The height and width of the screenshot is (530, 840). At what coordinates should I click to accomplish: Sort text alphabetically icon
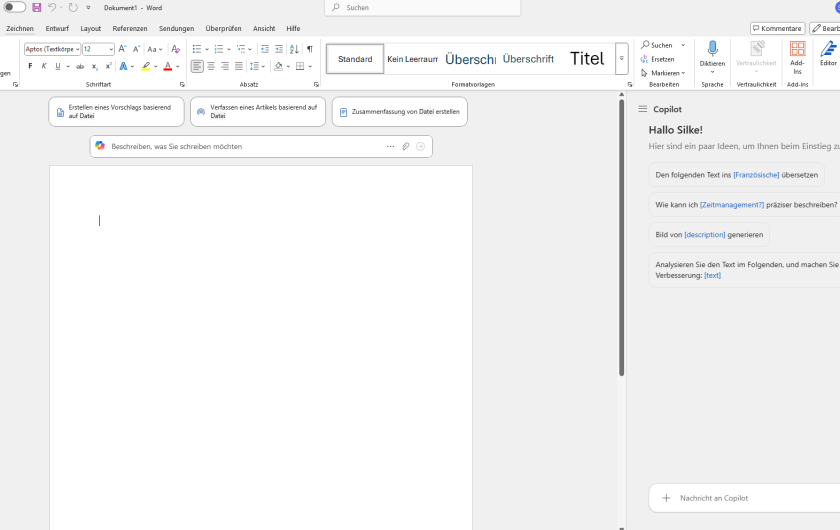(294, 49)
